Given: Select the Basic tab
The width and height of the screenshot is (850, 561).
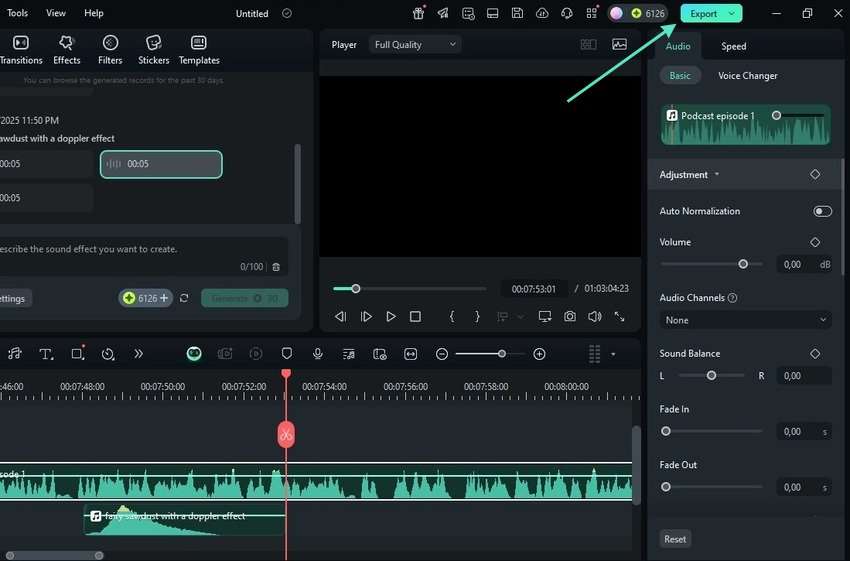Looking at the screenshot, I should [x=680, y=76].
